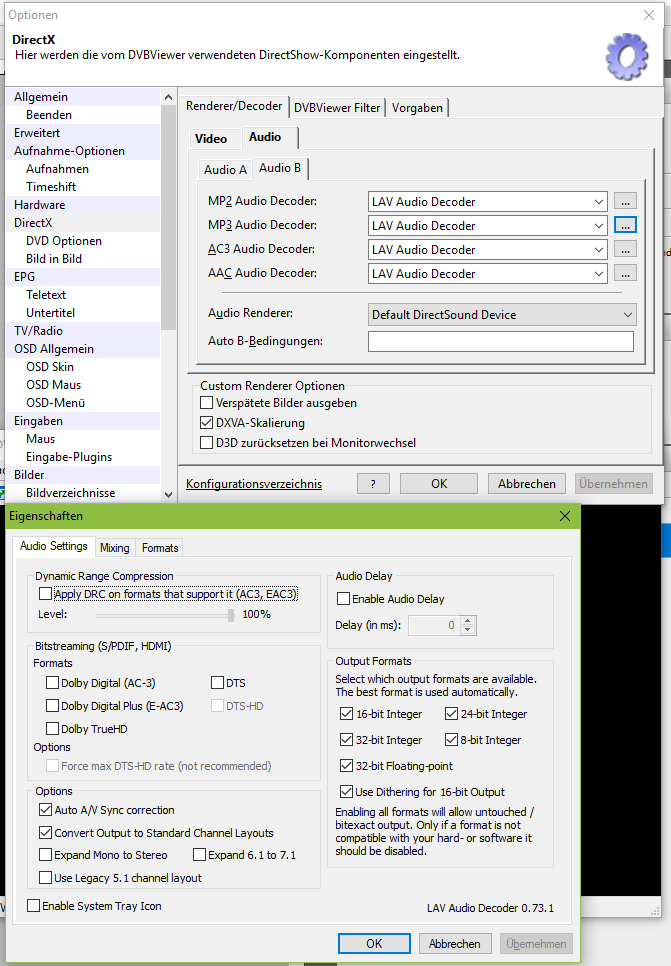671x966 pixels.
Task: Check Expand 6.1 to 7.1
Action: 199,855
